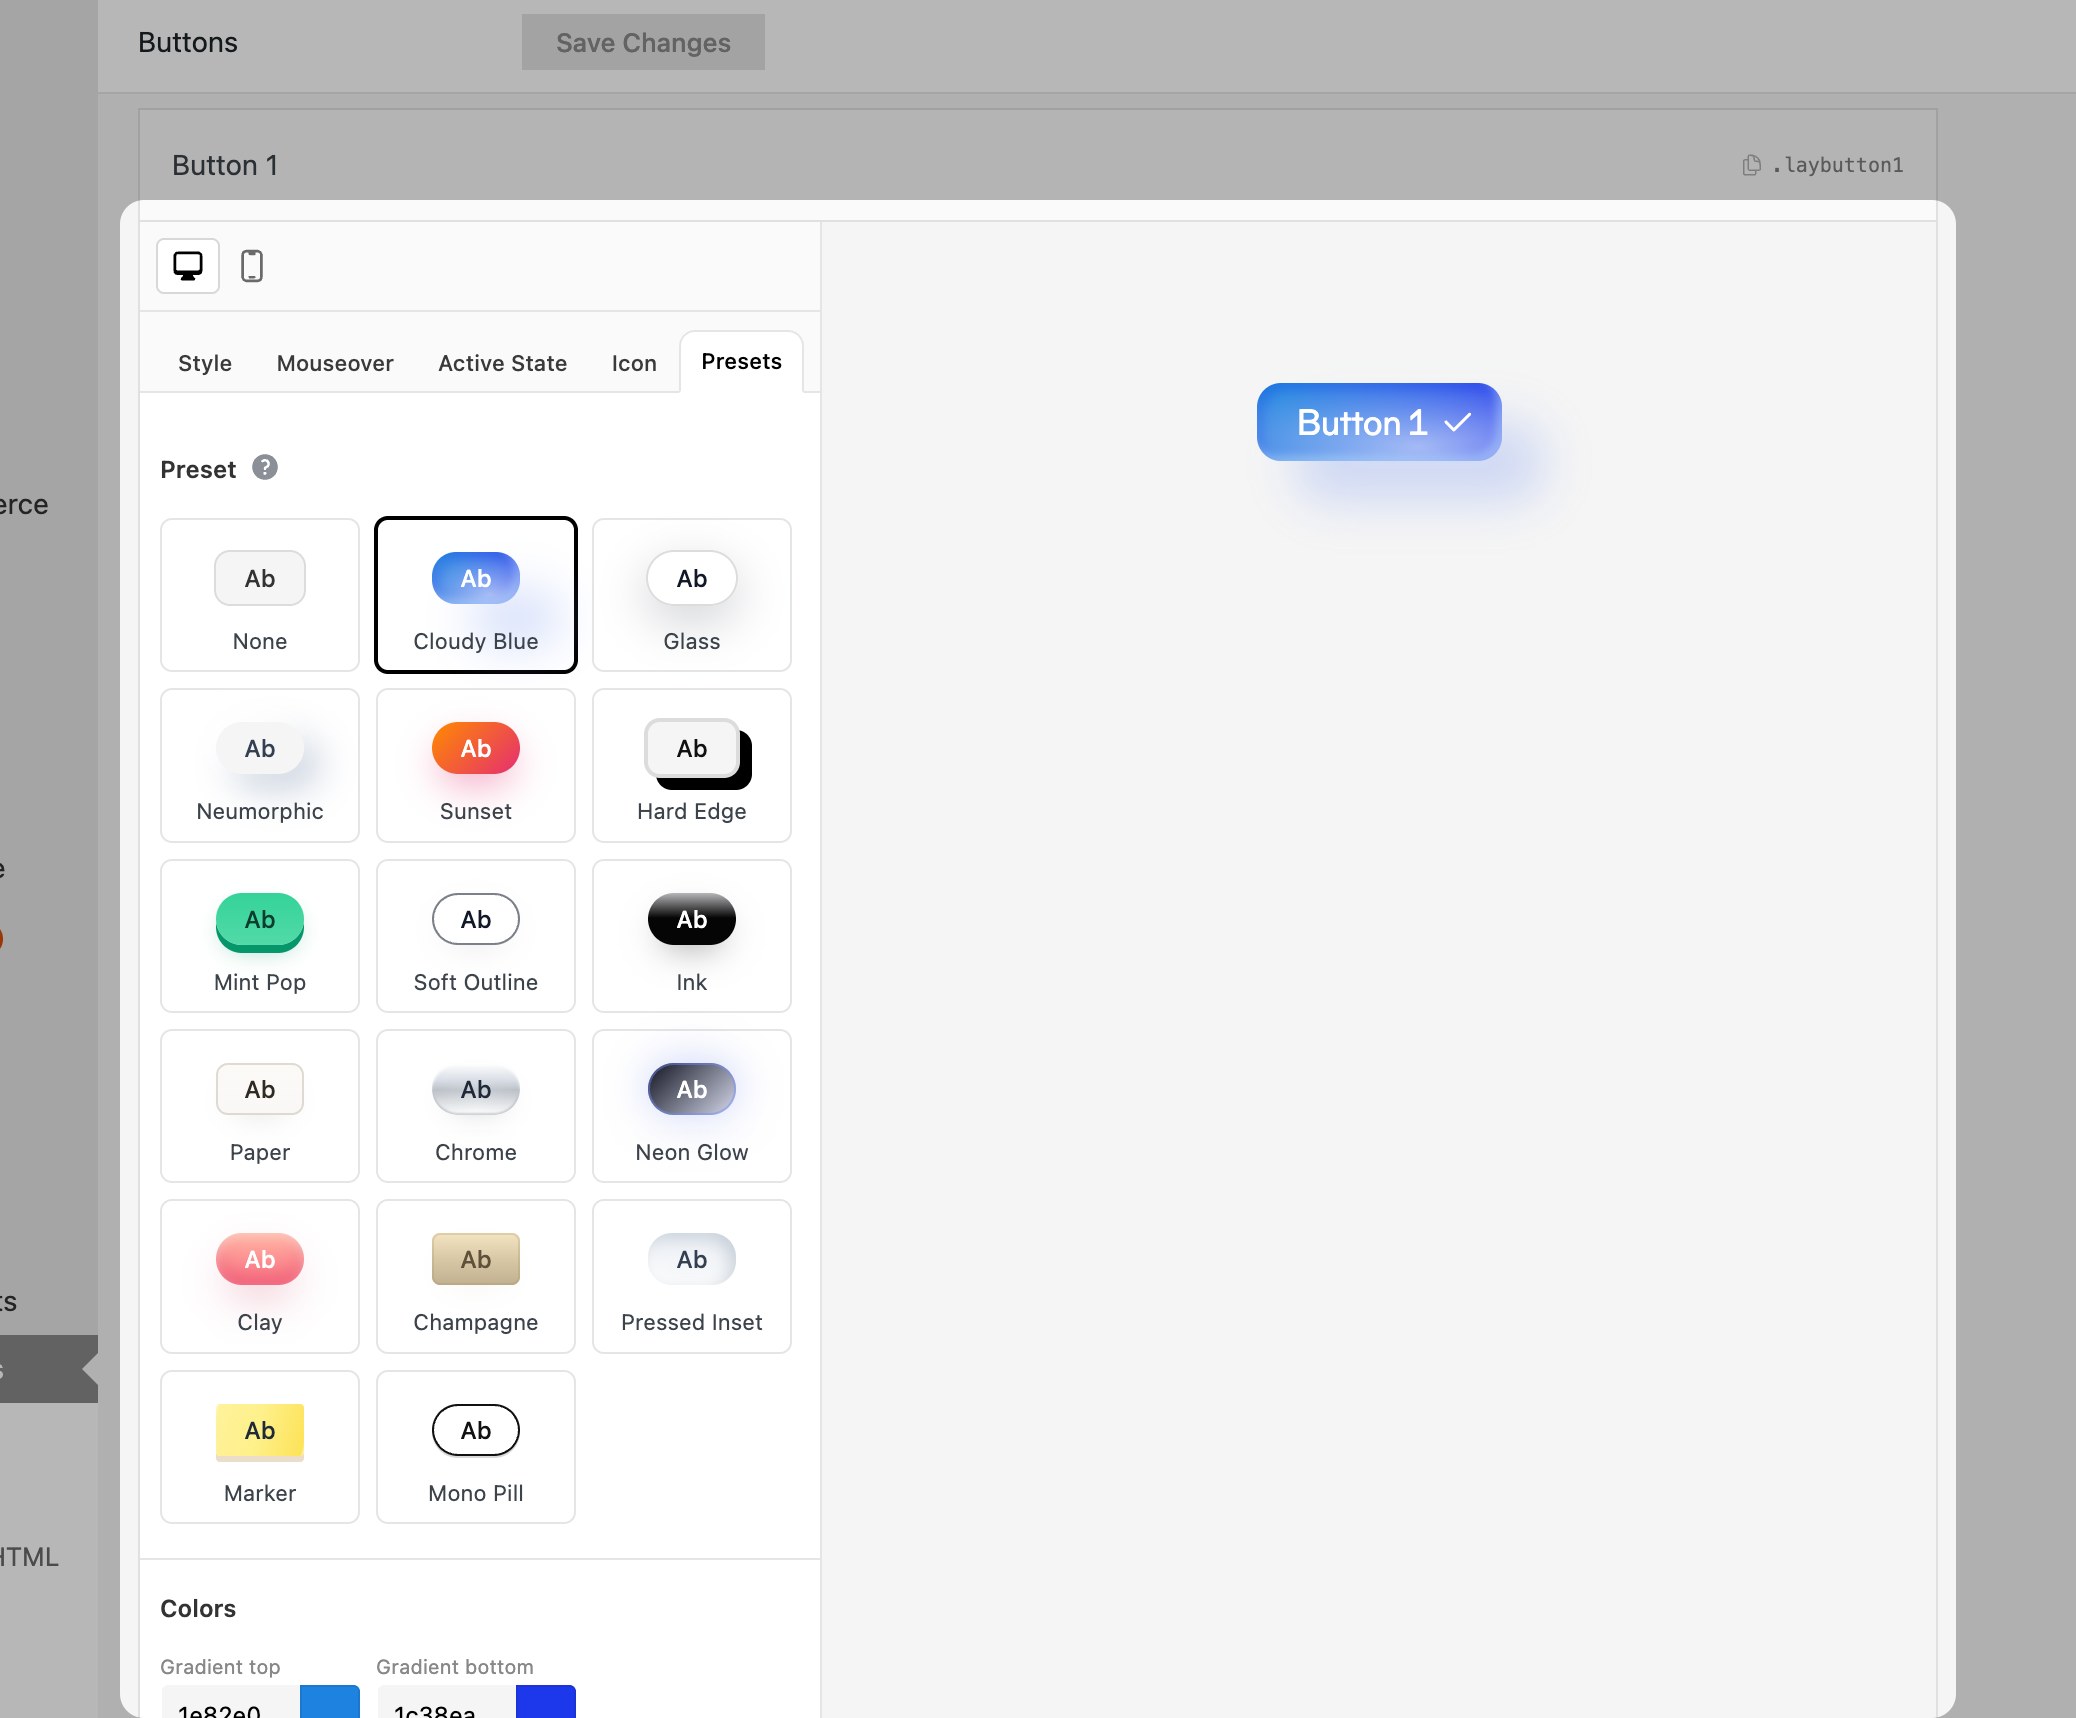The image size is (2076, 1718).
Task: Click the .laybutton1 class name
Action: click(1838, 165)
